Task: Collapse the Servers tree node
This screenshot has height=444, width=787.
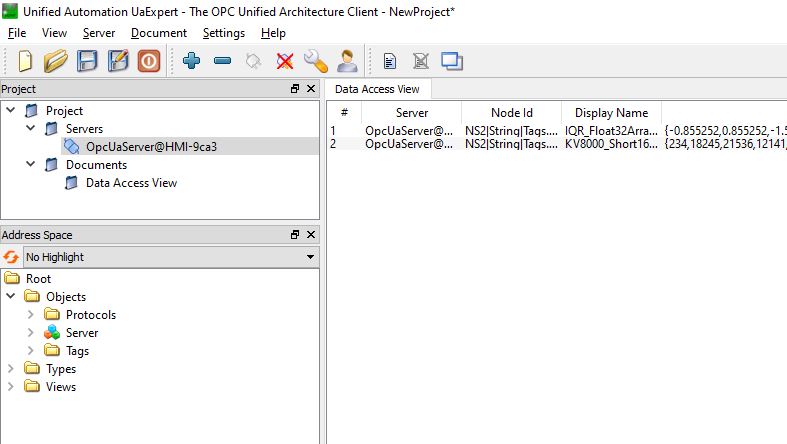Action: (x=31, y=128)
